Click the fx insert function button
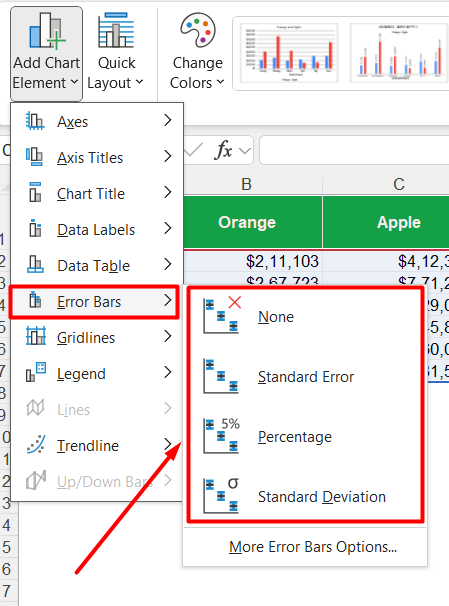 coord(224,150)
